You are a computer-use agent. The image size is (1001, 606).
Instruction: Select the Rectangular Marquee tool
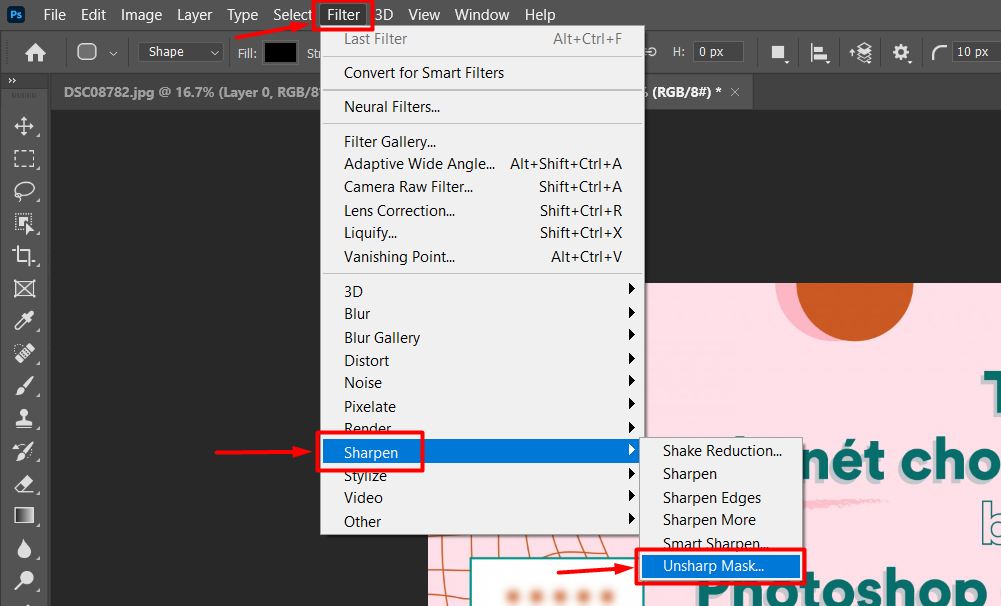click(x=24, y=158)
